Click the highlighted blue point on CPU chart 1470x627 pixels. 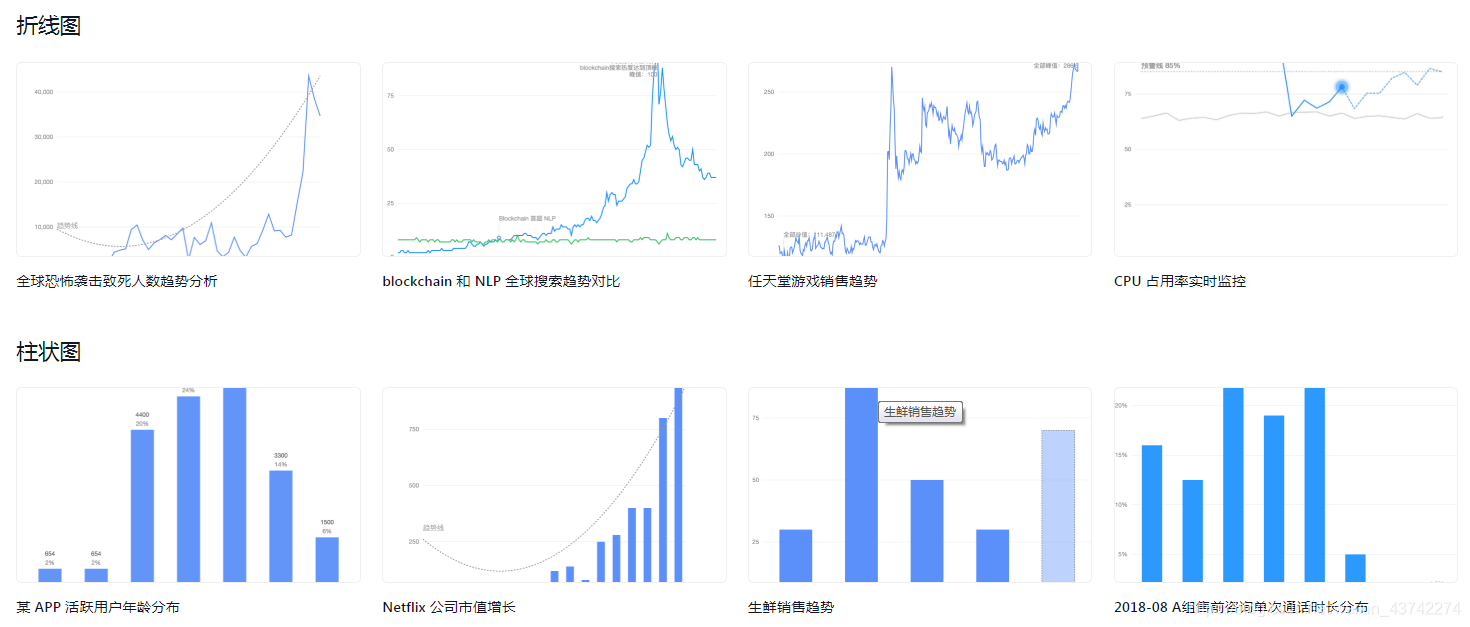(1342, 87)
